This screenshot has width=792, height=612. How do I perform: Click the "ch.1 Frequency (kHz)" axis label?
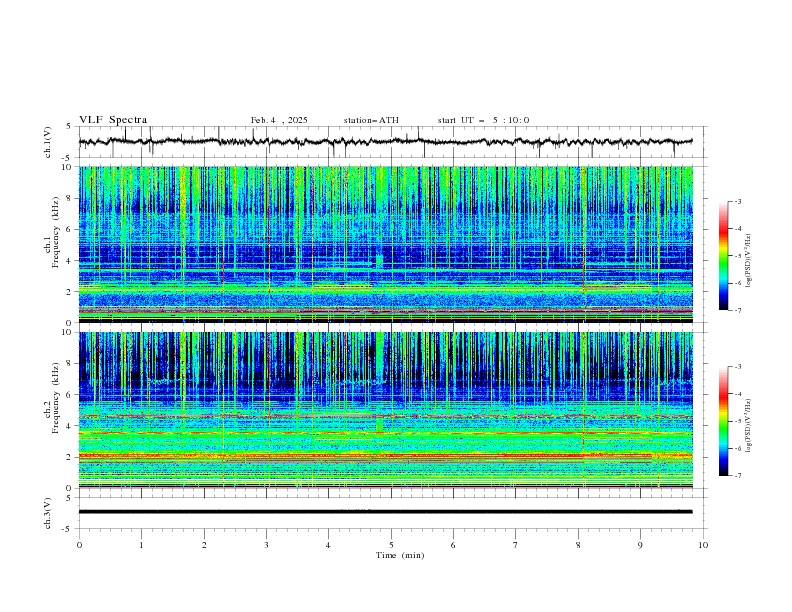click(52, 232)
